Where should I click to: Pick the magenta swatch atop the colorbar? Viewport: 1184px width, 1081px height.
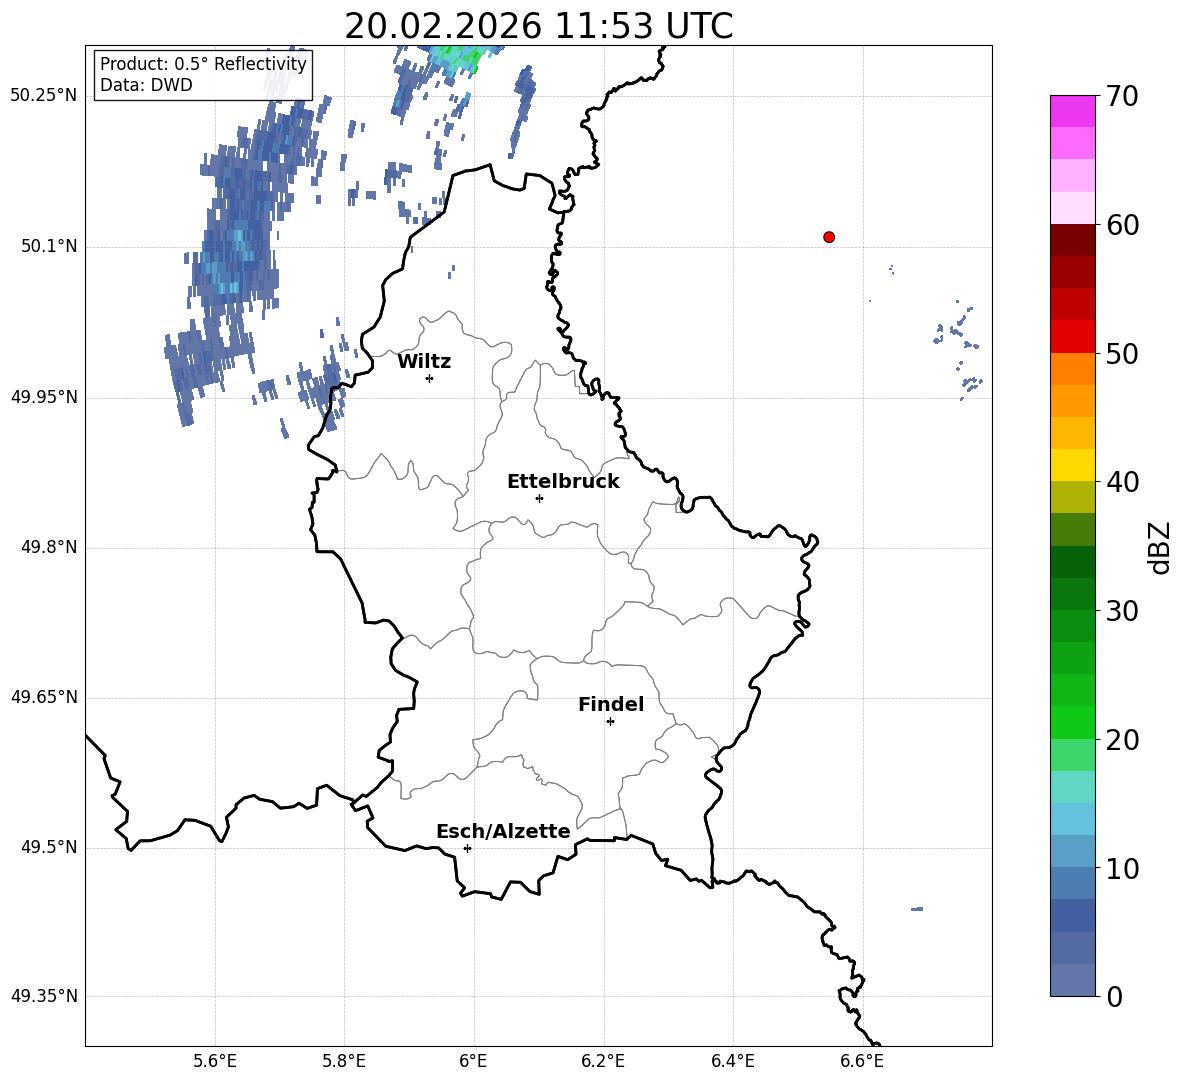click(1072, 111)
